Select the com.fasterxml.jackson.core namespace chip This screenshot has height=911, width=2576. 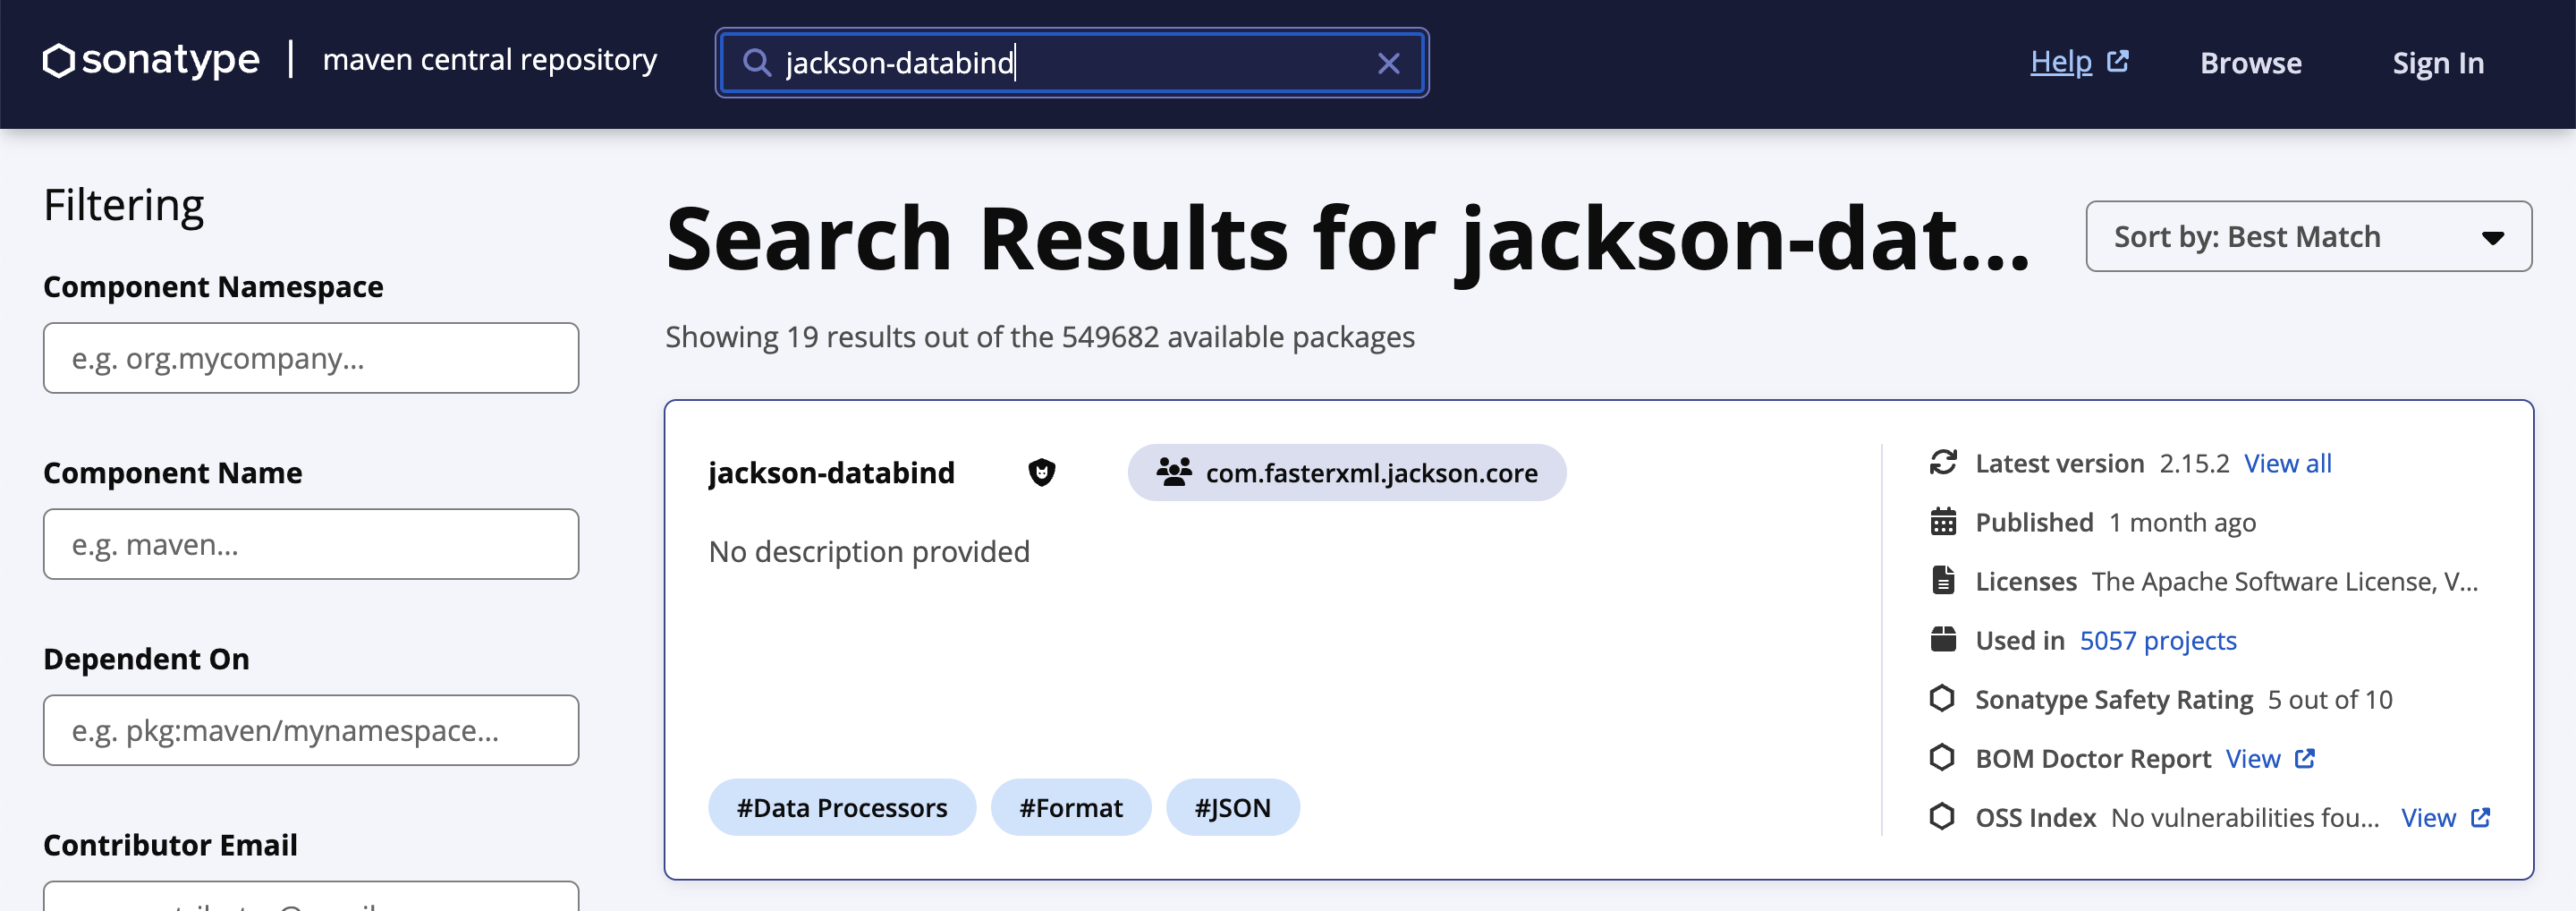1346,472
